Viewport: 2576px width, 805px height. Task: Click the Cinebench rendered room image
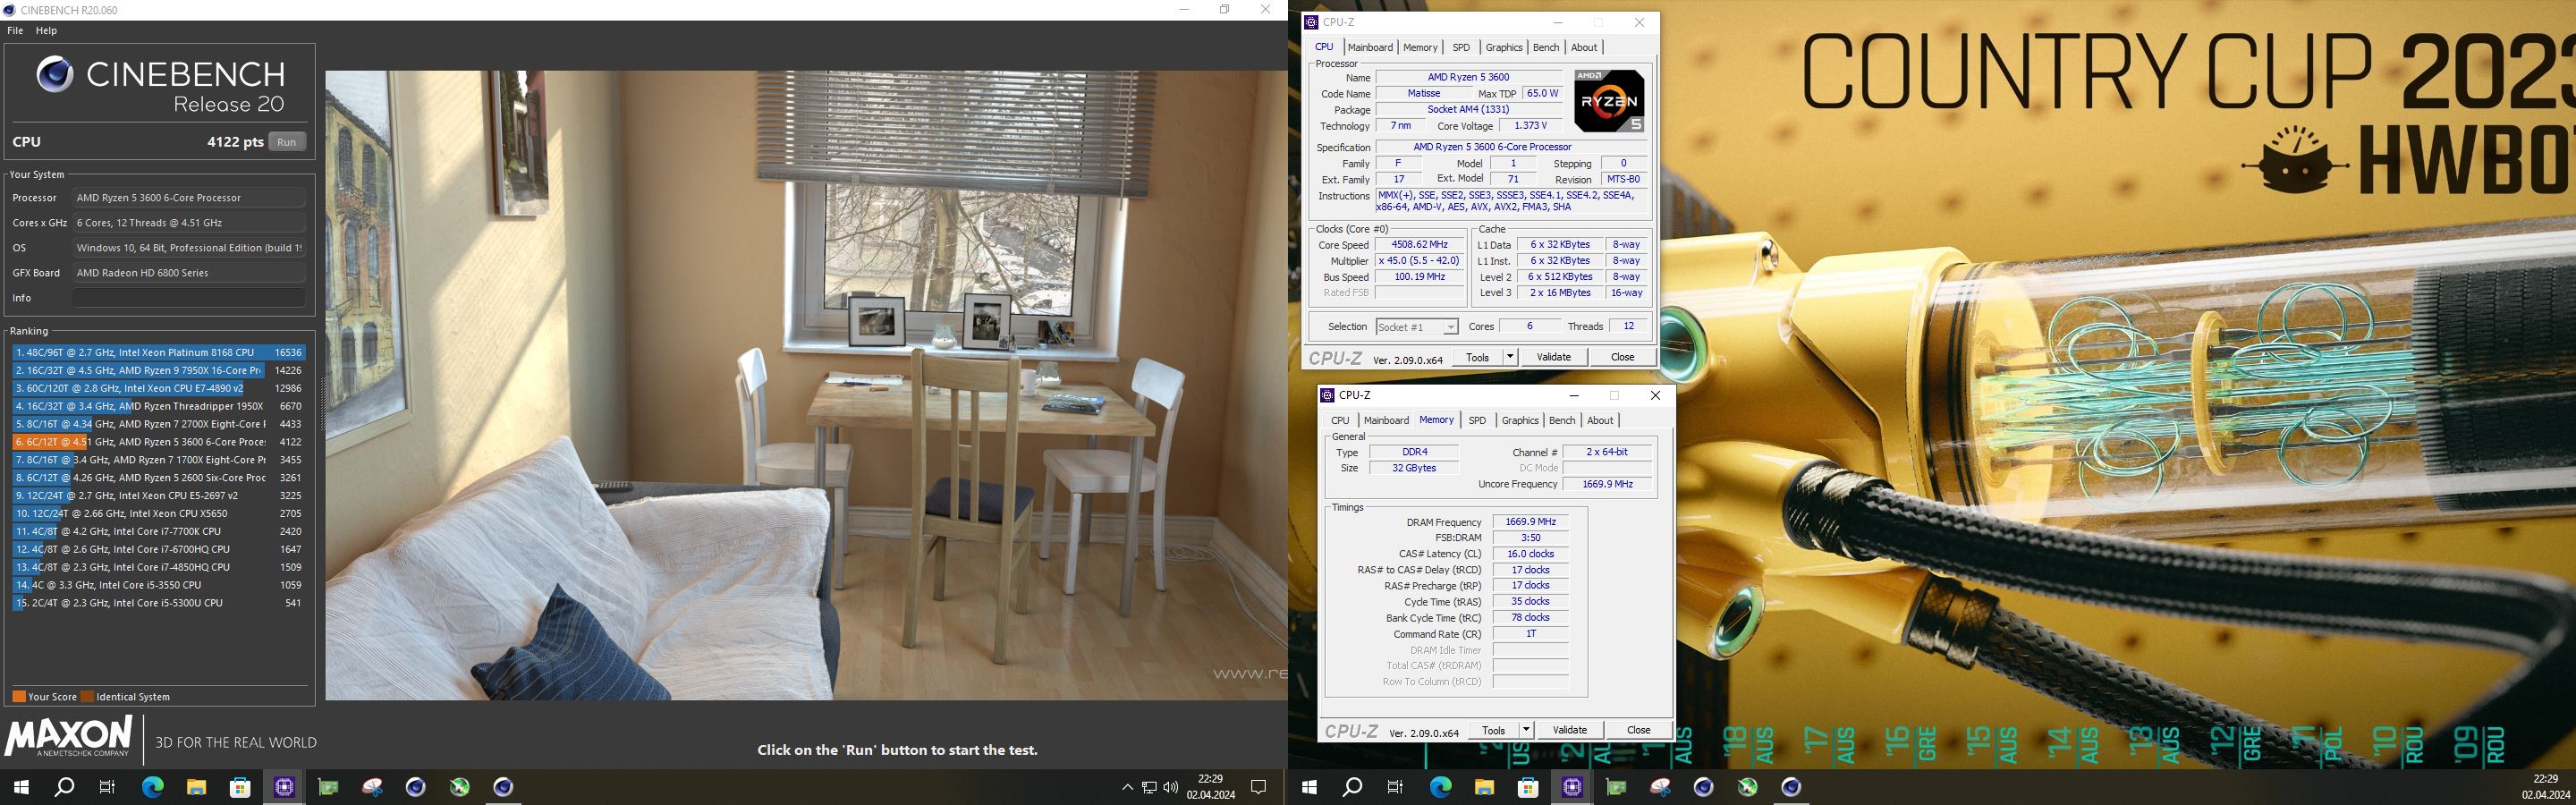coord(806,385)
